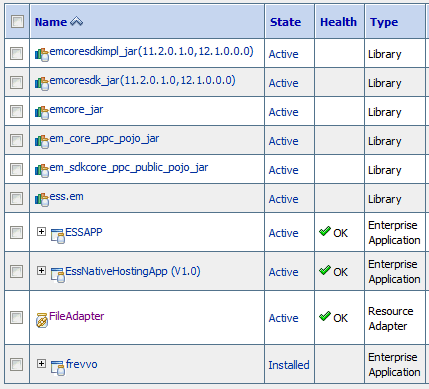Click the green check icon in EssNativeHostingApp row
This screenshot has width=429, height=389.
[x=325, y=270]
